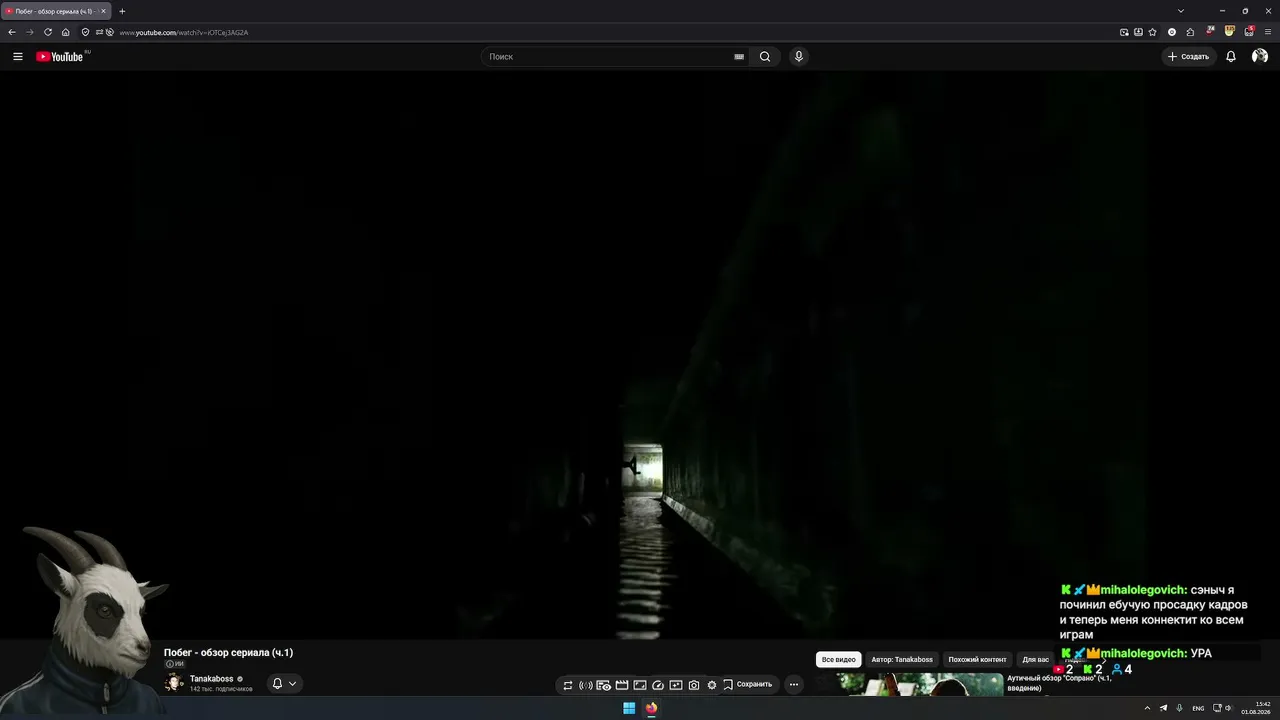Open the Firefox taskbar icon
1280x720 pixels.
point(651,708)
